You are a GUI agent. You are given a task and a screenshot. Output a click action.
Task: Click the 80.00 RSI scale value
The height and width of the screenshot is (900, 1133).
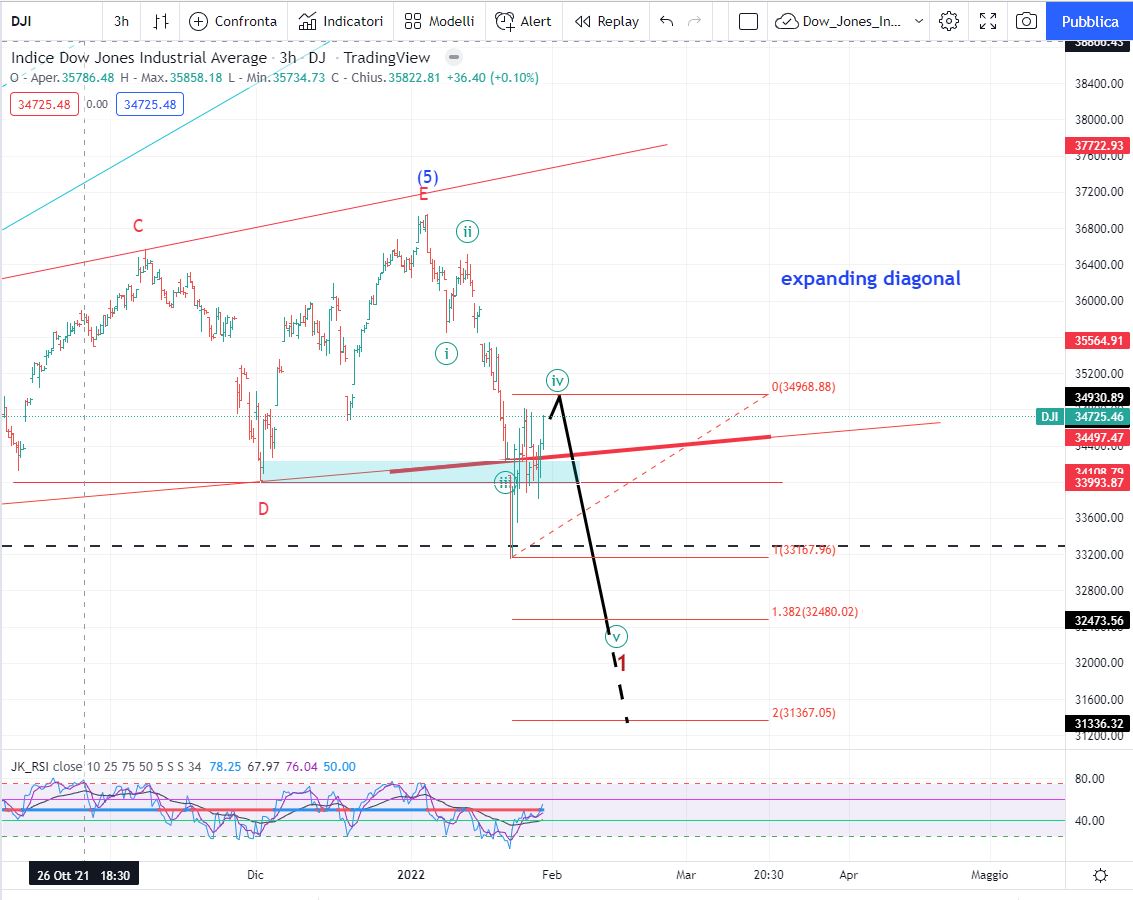point(1090,779)
